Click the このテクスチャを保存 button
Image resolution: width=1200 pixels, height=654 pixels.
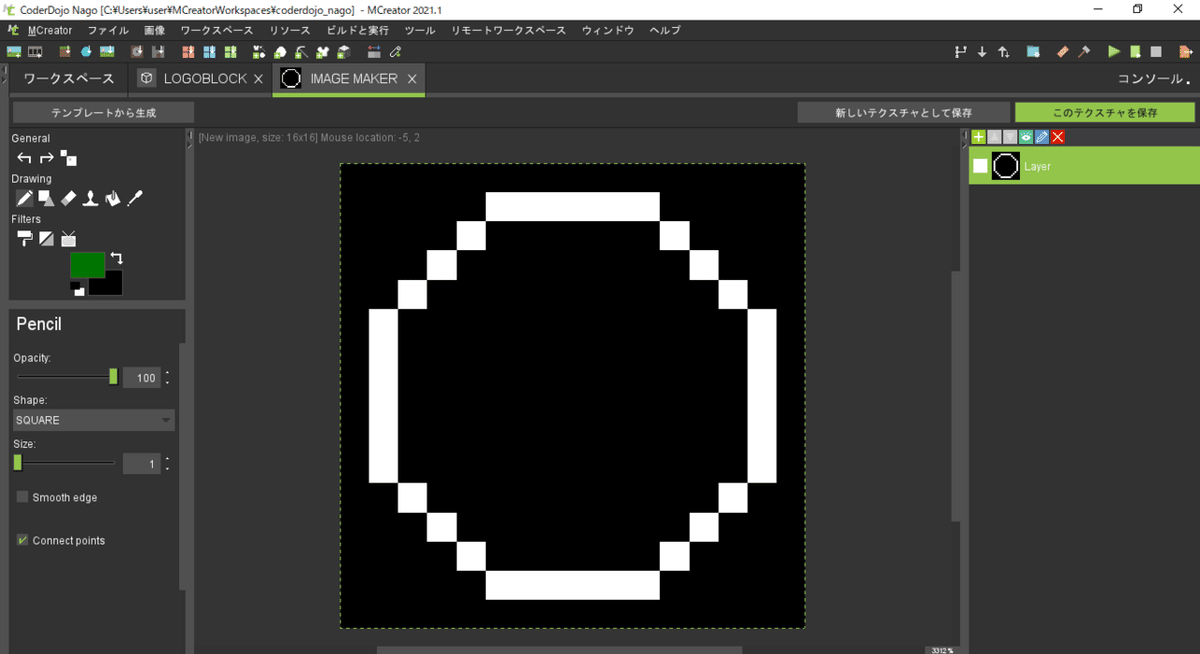coord(1104,112)
